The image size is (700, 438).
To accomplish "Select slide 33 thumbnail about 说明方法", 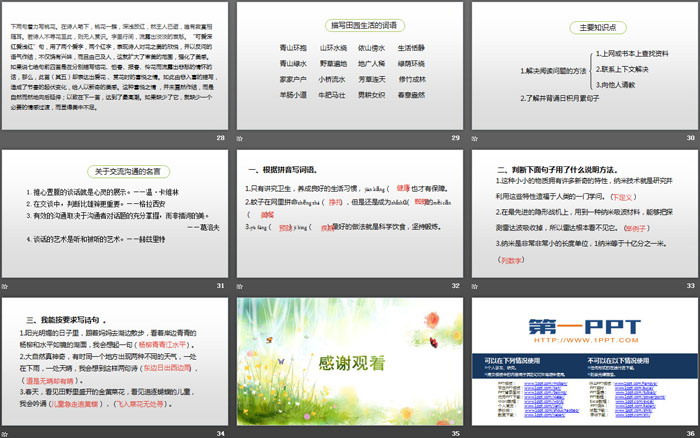I will [x=585, y=213].
